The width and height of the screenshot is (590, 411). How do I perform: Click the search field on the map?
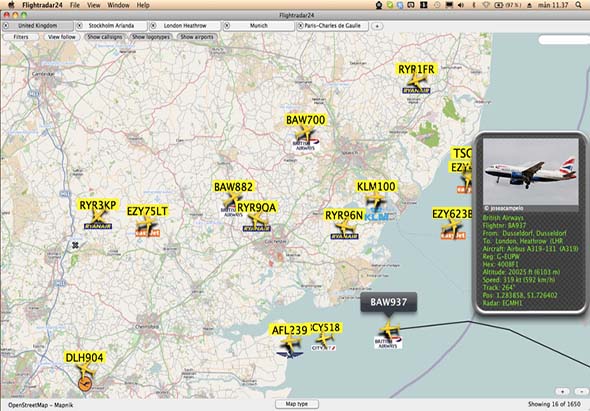564,40
